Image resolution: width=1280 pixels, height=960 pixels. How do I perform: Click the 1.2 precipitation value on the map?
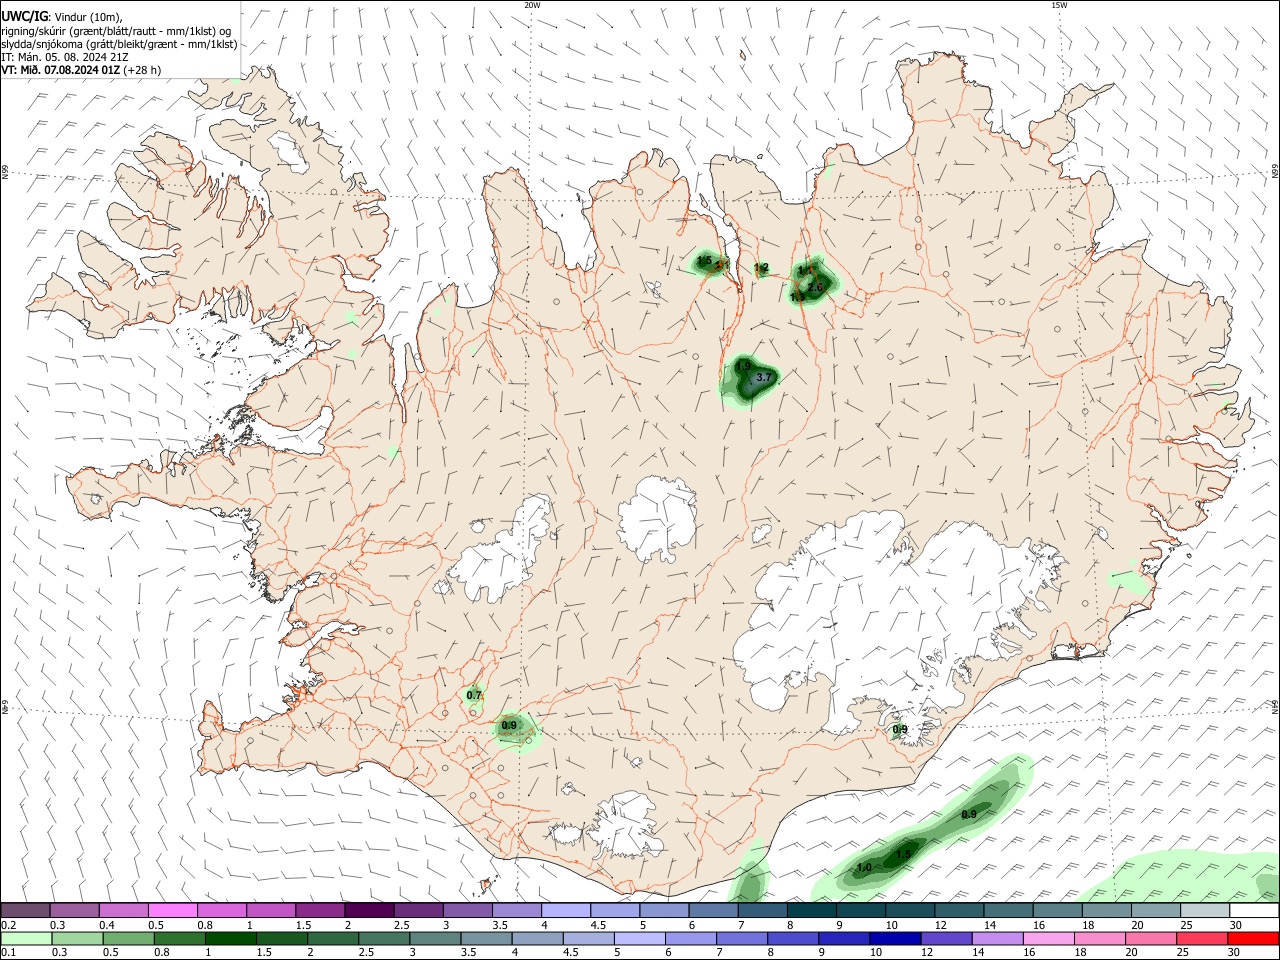click(x=761, y=268)
